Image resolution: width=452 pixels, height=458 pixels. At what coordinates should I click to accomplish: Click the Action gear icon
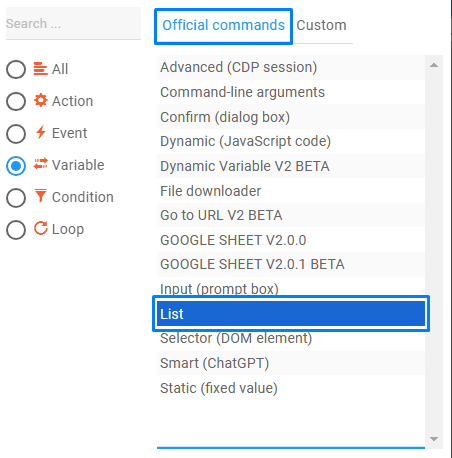click(x=41, y=100)
